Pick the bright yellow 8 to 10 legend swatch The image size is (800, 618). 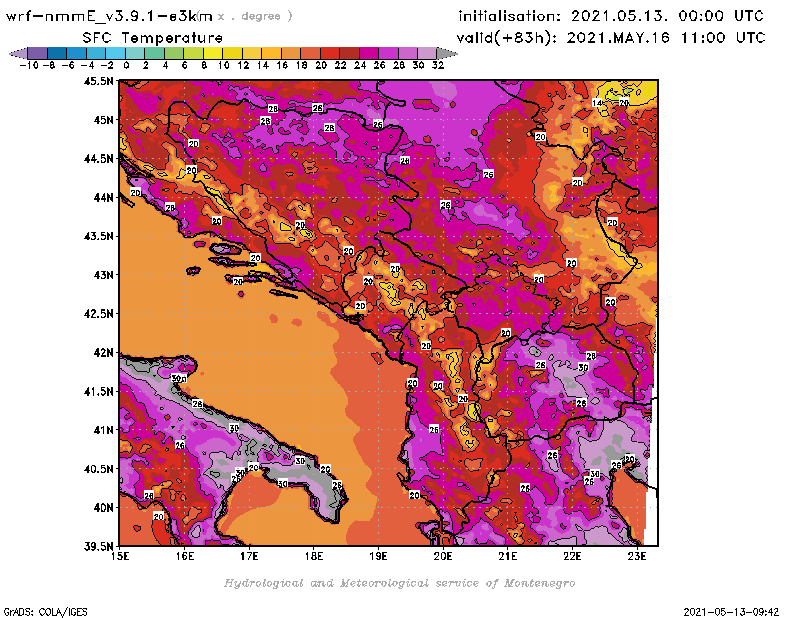click(x=213, y=53)
